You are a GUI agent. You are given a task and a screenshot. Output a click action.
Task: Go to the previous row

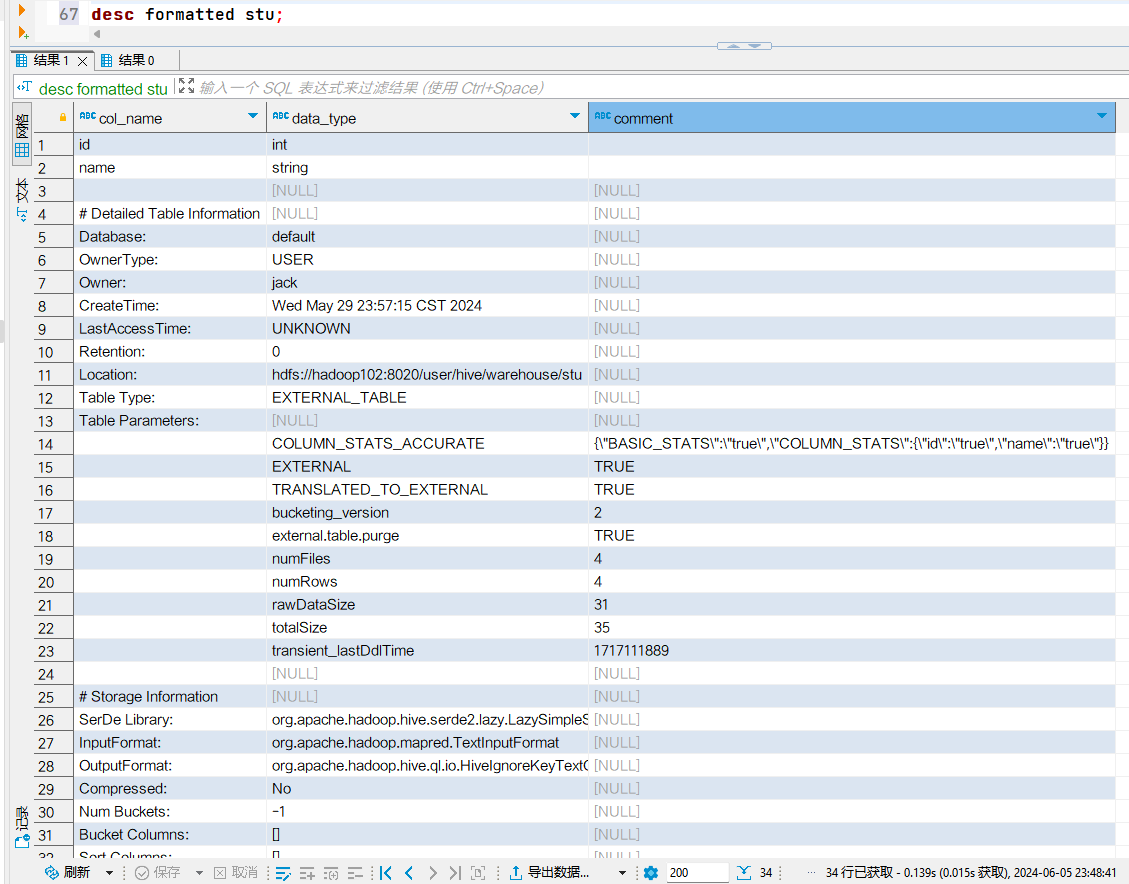coord(409,873)
